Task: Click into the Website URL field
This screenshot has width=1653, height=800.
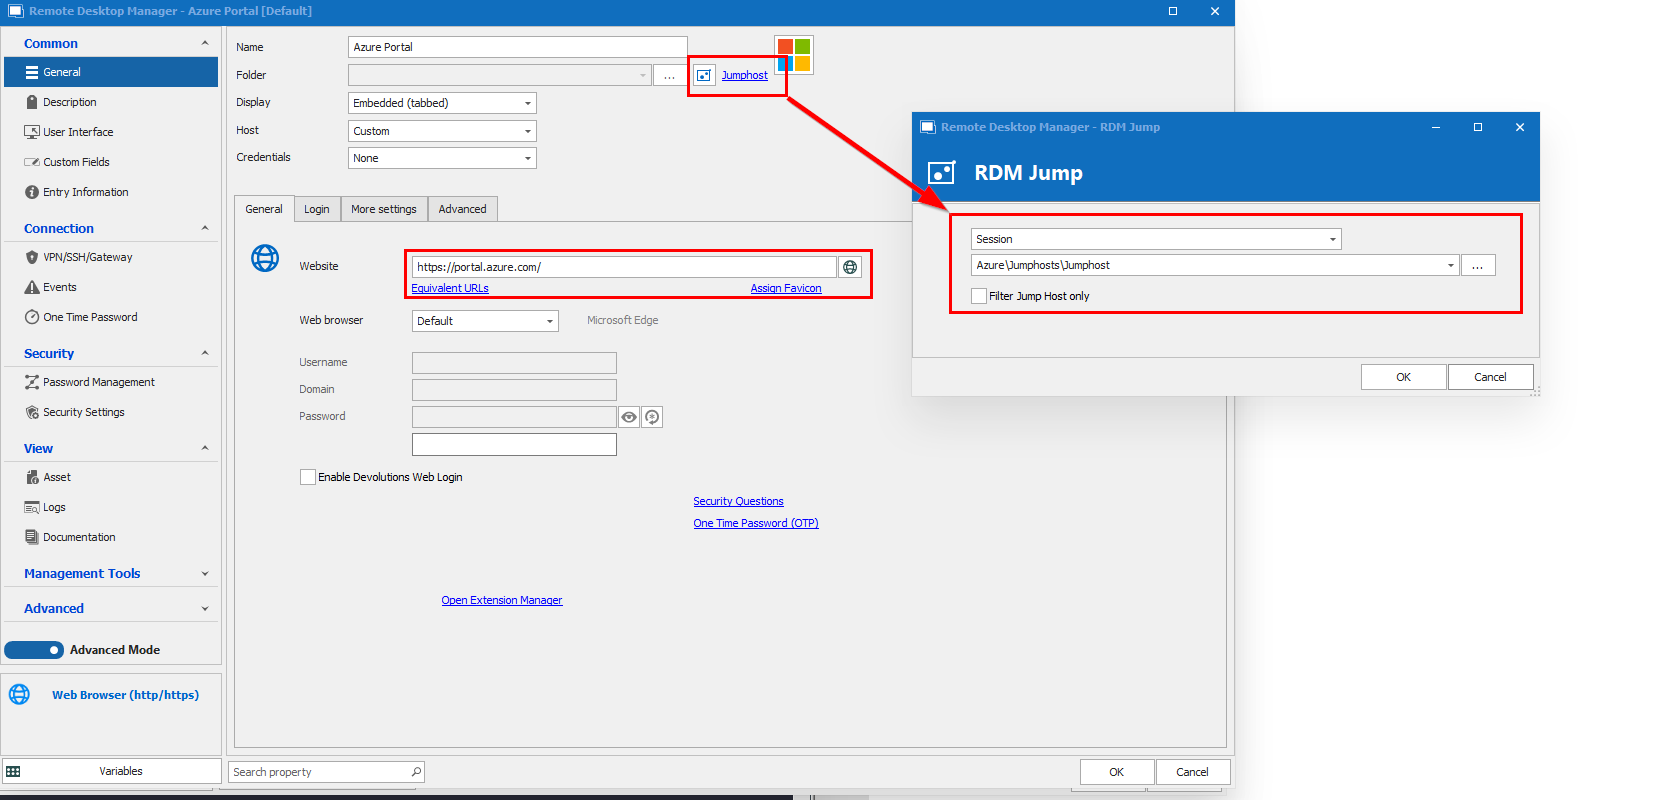Action: tap(624, 267)
